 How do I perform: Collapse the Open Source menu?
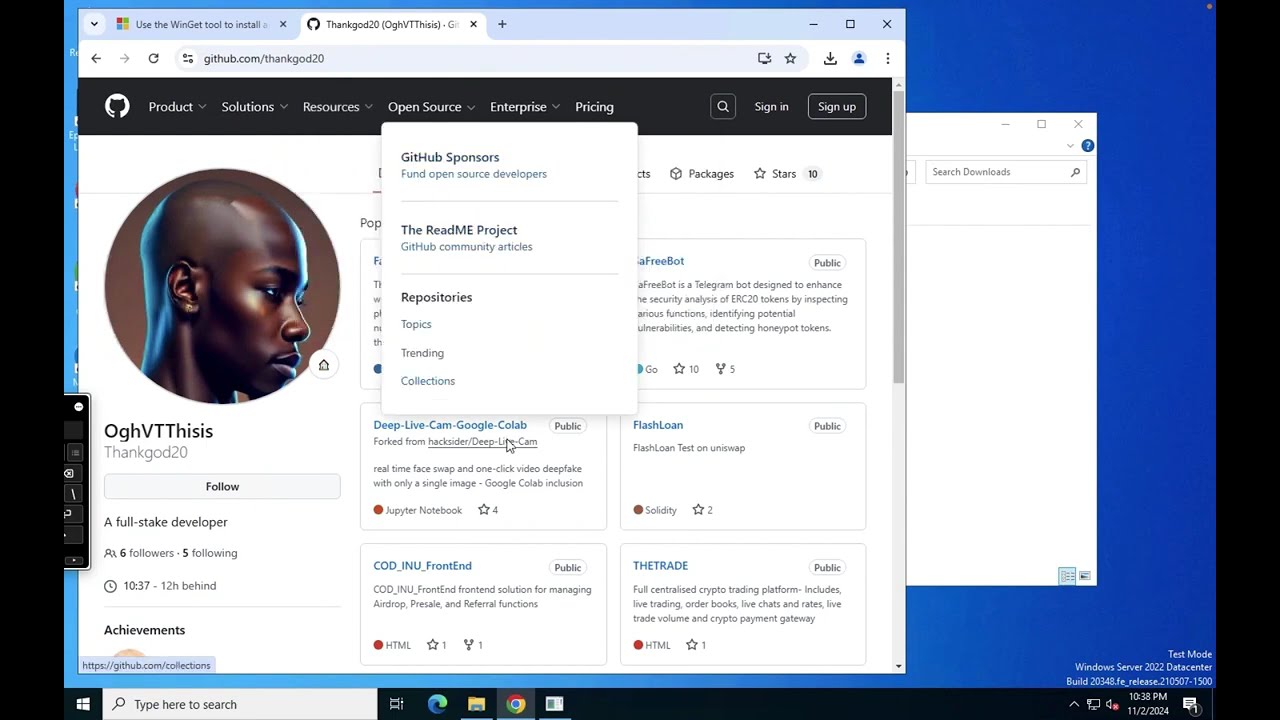coord(431,107)
